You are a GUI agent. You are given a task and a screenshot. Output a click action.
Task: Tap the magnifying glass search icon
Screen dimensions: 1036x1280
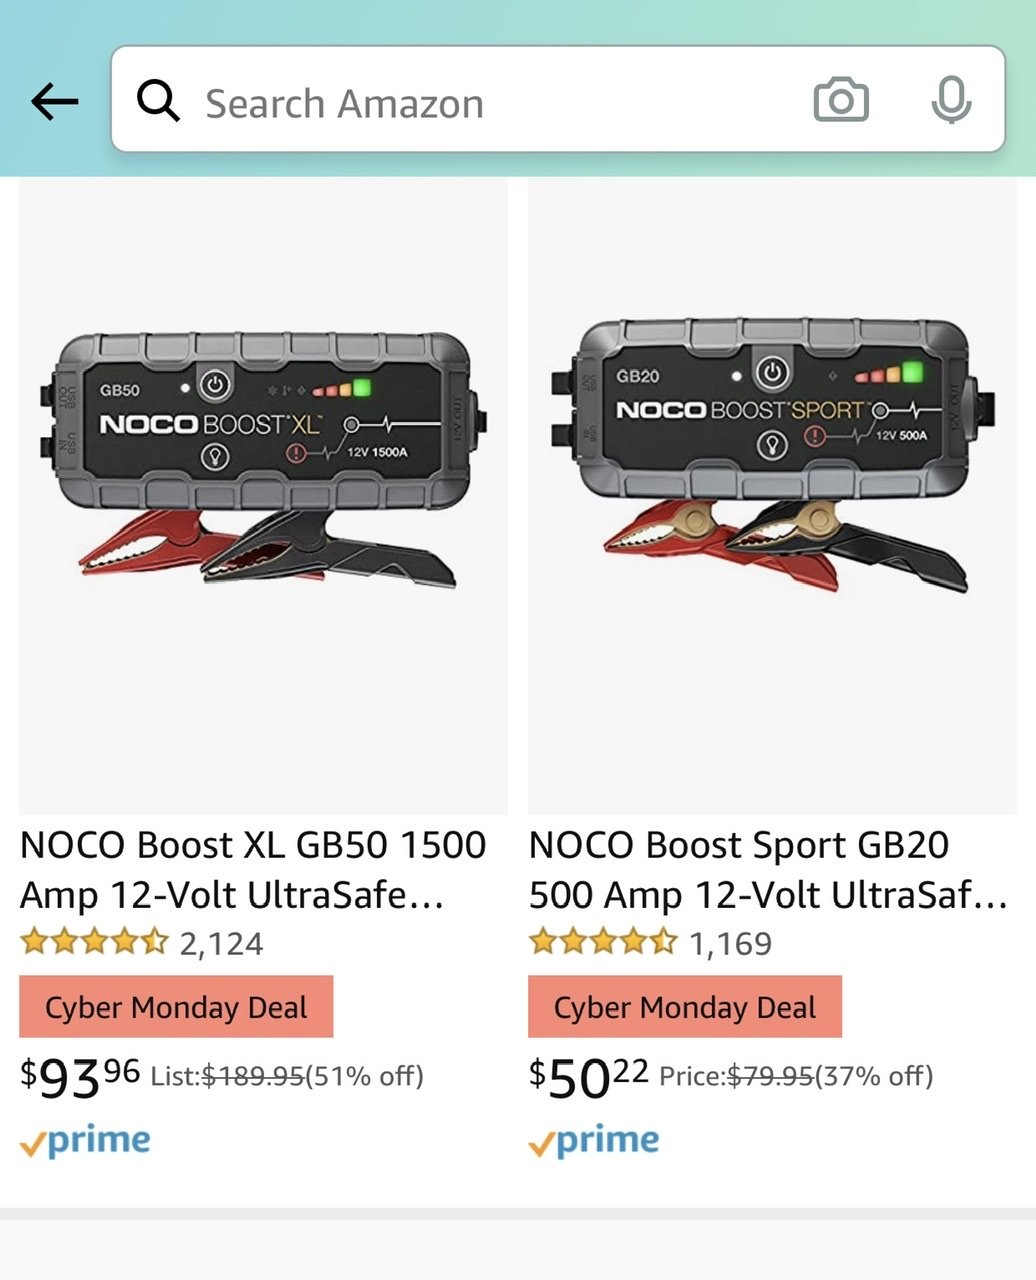[158, 101]
